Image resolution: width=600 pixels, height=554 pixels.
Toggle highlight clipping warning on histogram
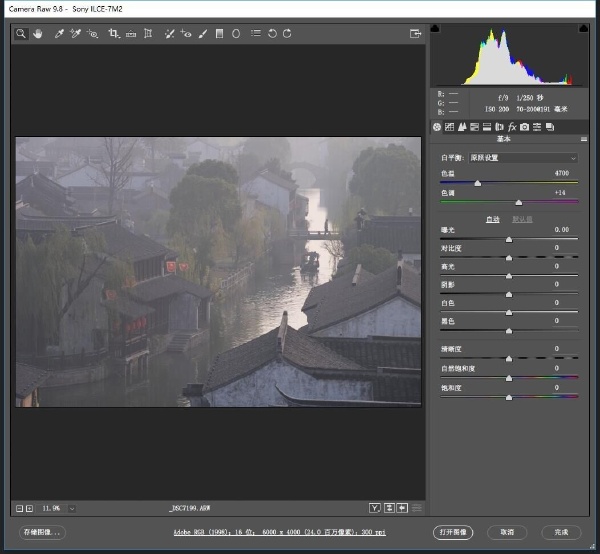pyautogui.click(x=573, y=28)
